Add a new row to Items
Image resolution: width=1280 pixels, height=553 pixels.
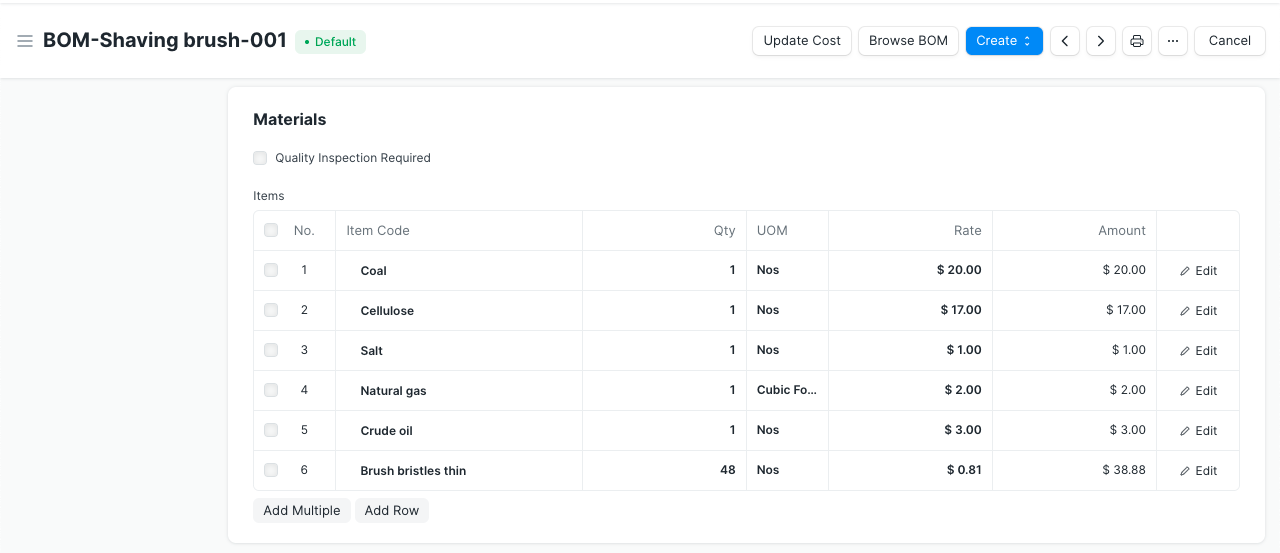[x=391, y=511]
